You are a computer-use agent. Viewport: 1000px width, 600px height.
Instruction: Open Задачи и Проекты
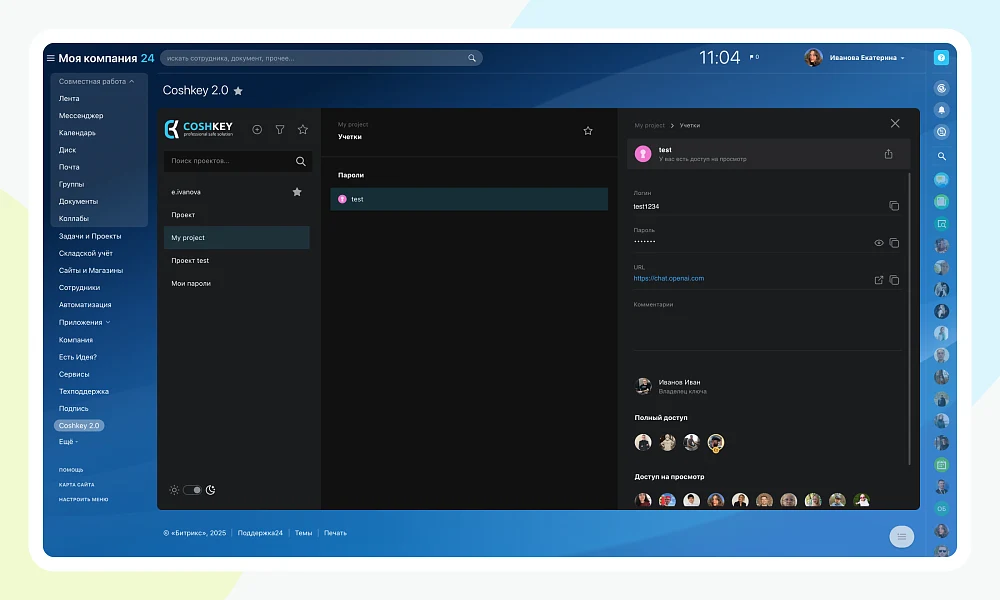tap(90, 236)
